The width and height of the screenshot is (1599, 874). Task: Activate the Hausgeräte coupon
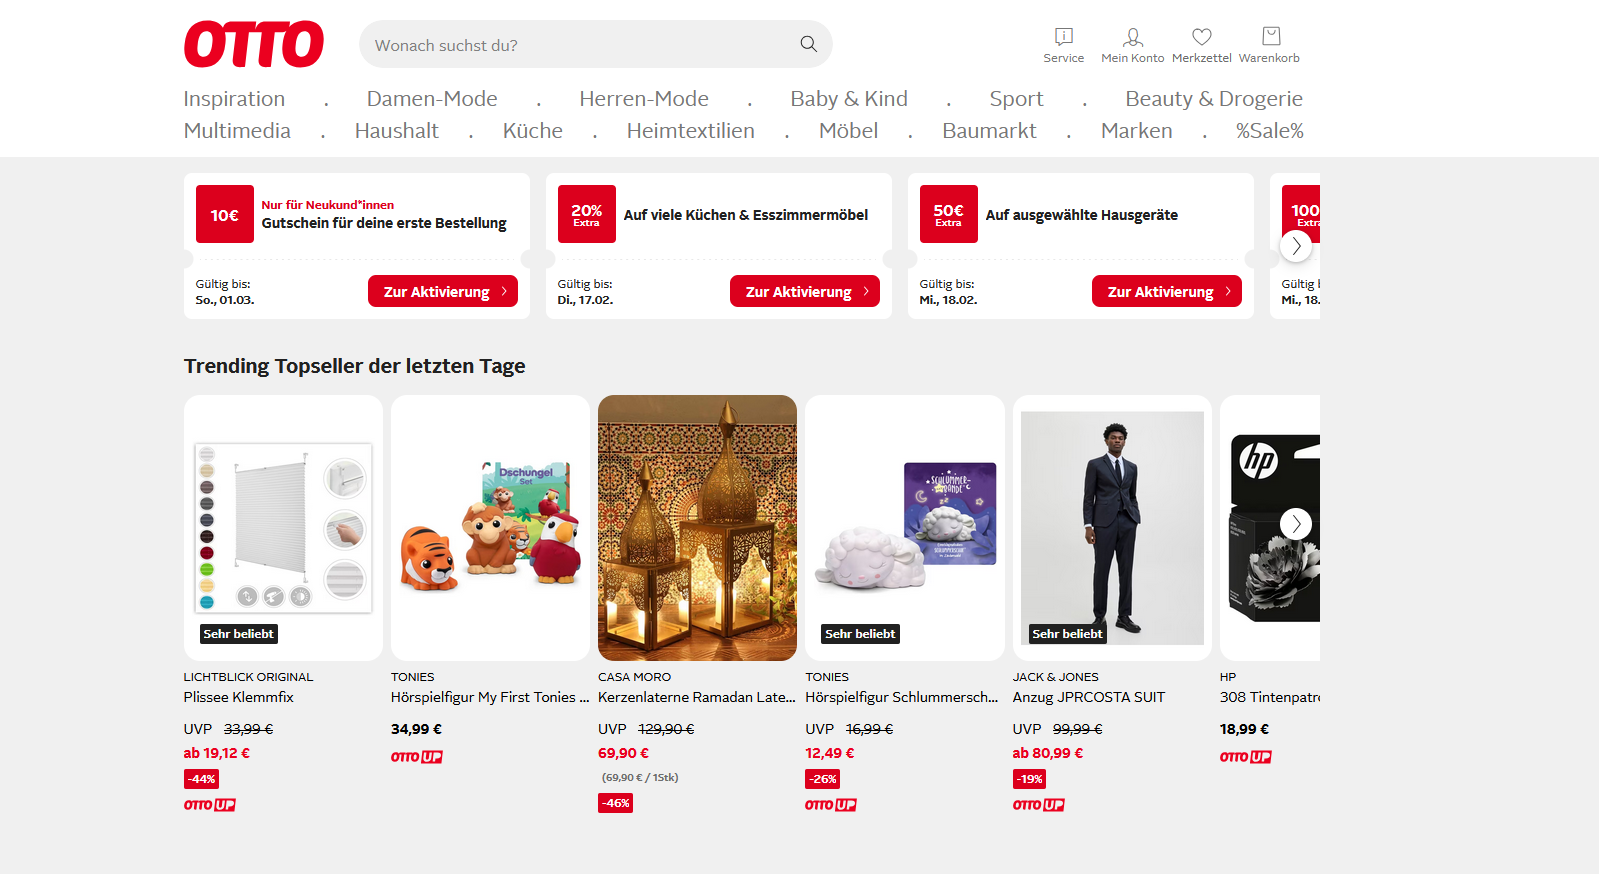(1166, 291)
